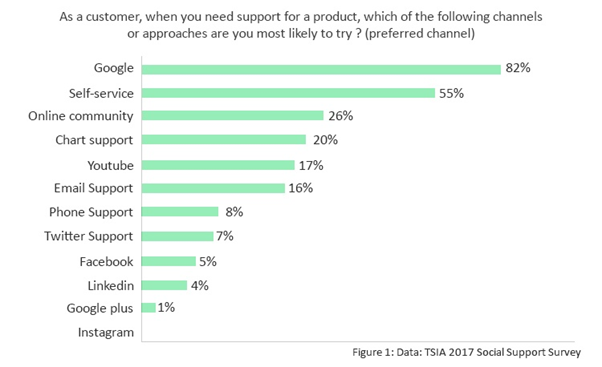Select the Chart support bar
This screenshot has height=367, width=602.
[x=224, y=139]
